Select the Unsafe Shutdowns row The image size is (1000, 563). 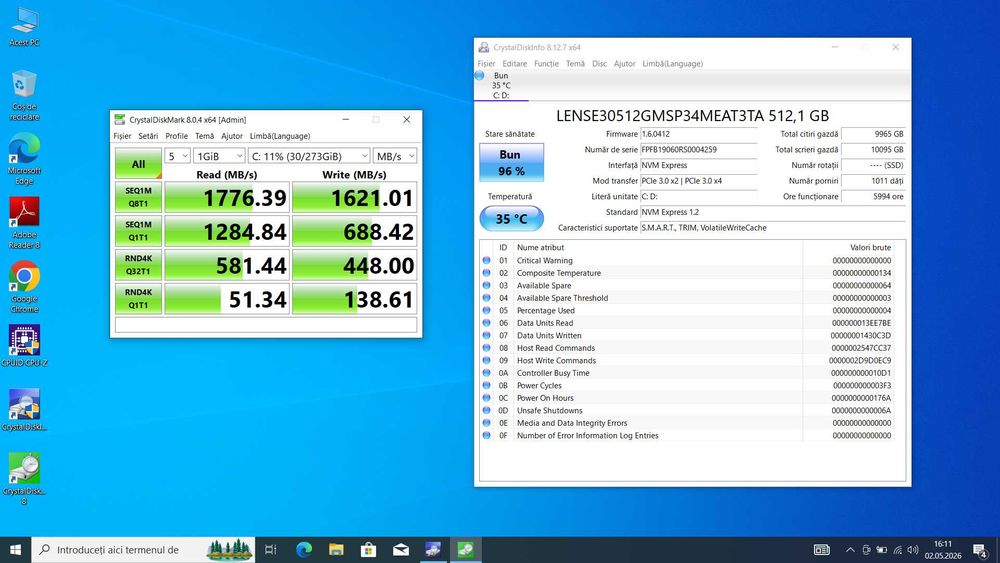point(687,411)
